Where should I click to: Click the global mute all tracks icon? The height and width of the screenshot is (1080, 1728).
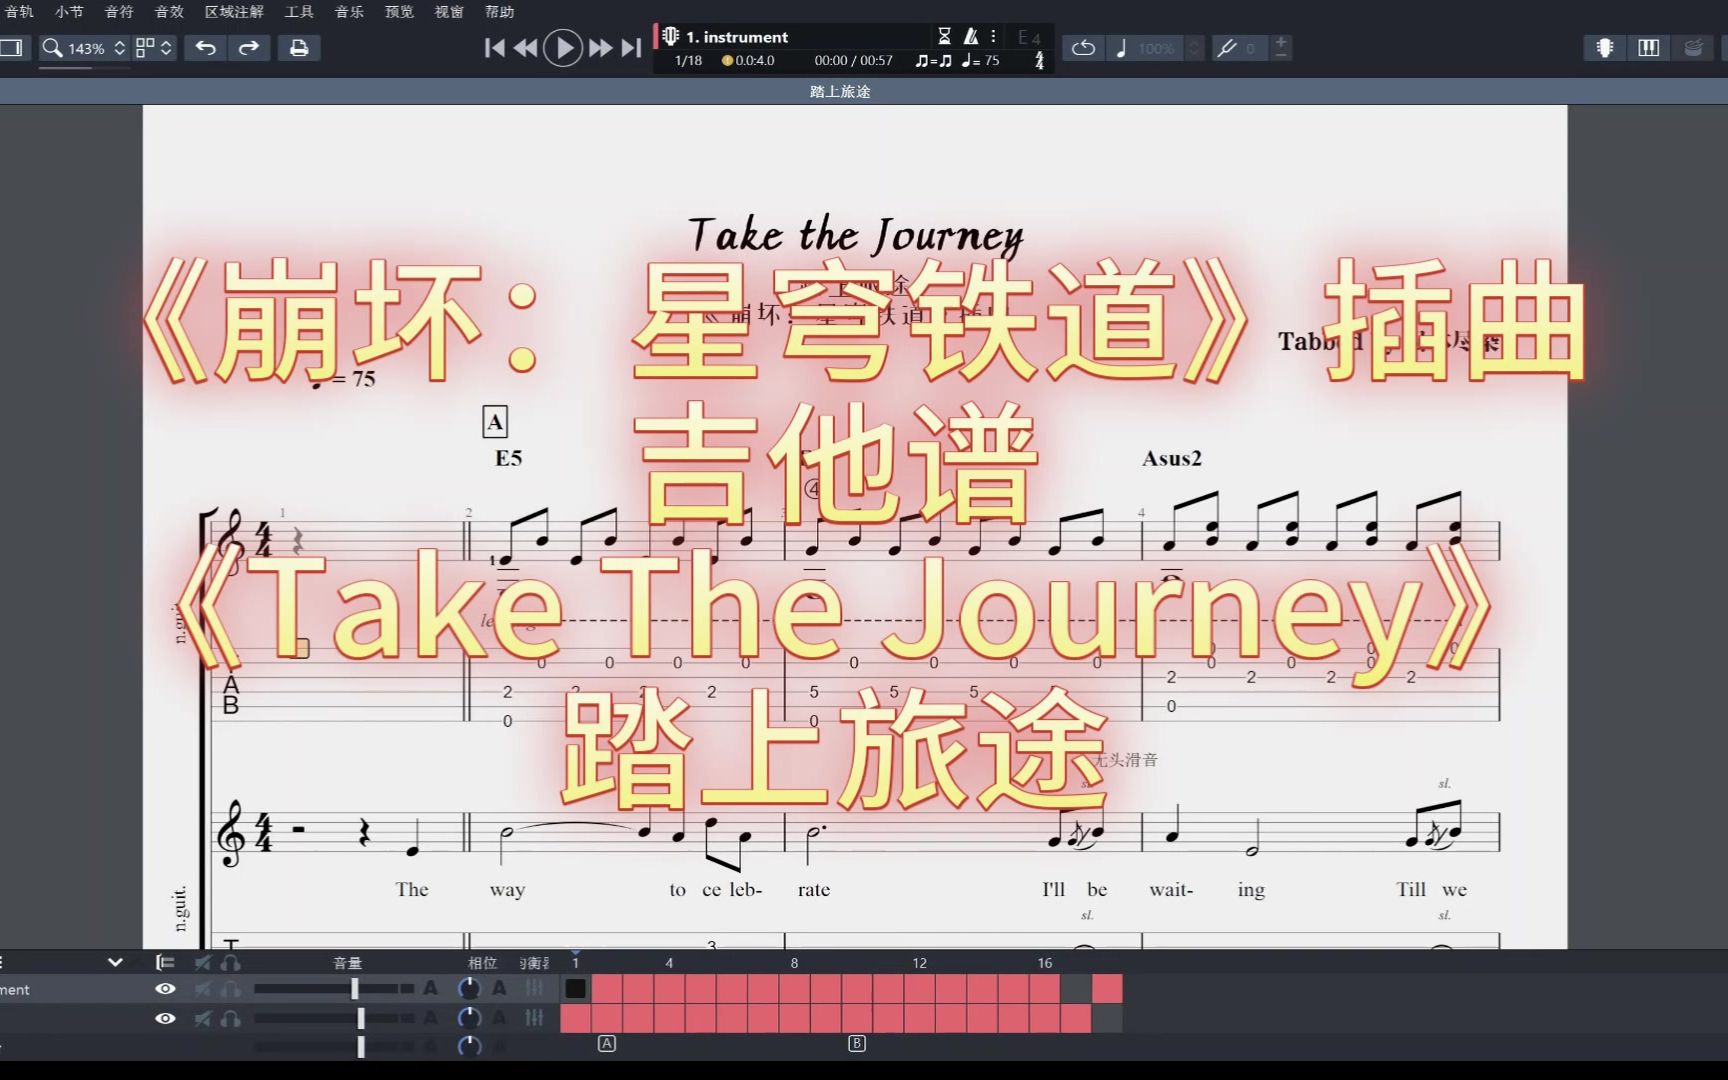pyautogui.click(x=203, y=962)
